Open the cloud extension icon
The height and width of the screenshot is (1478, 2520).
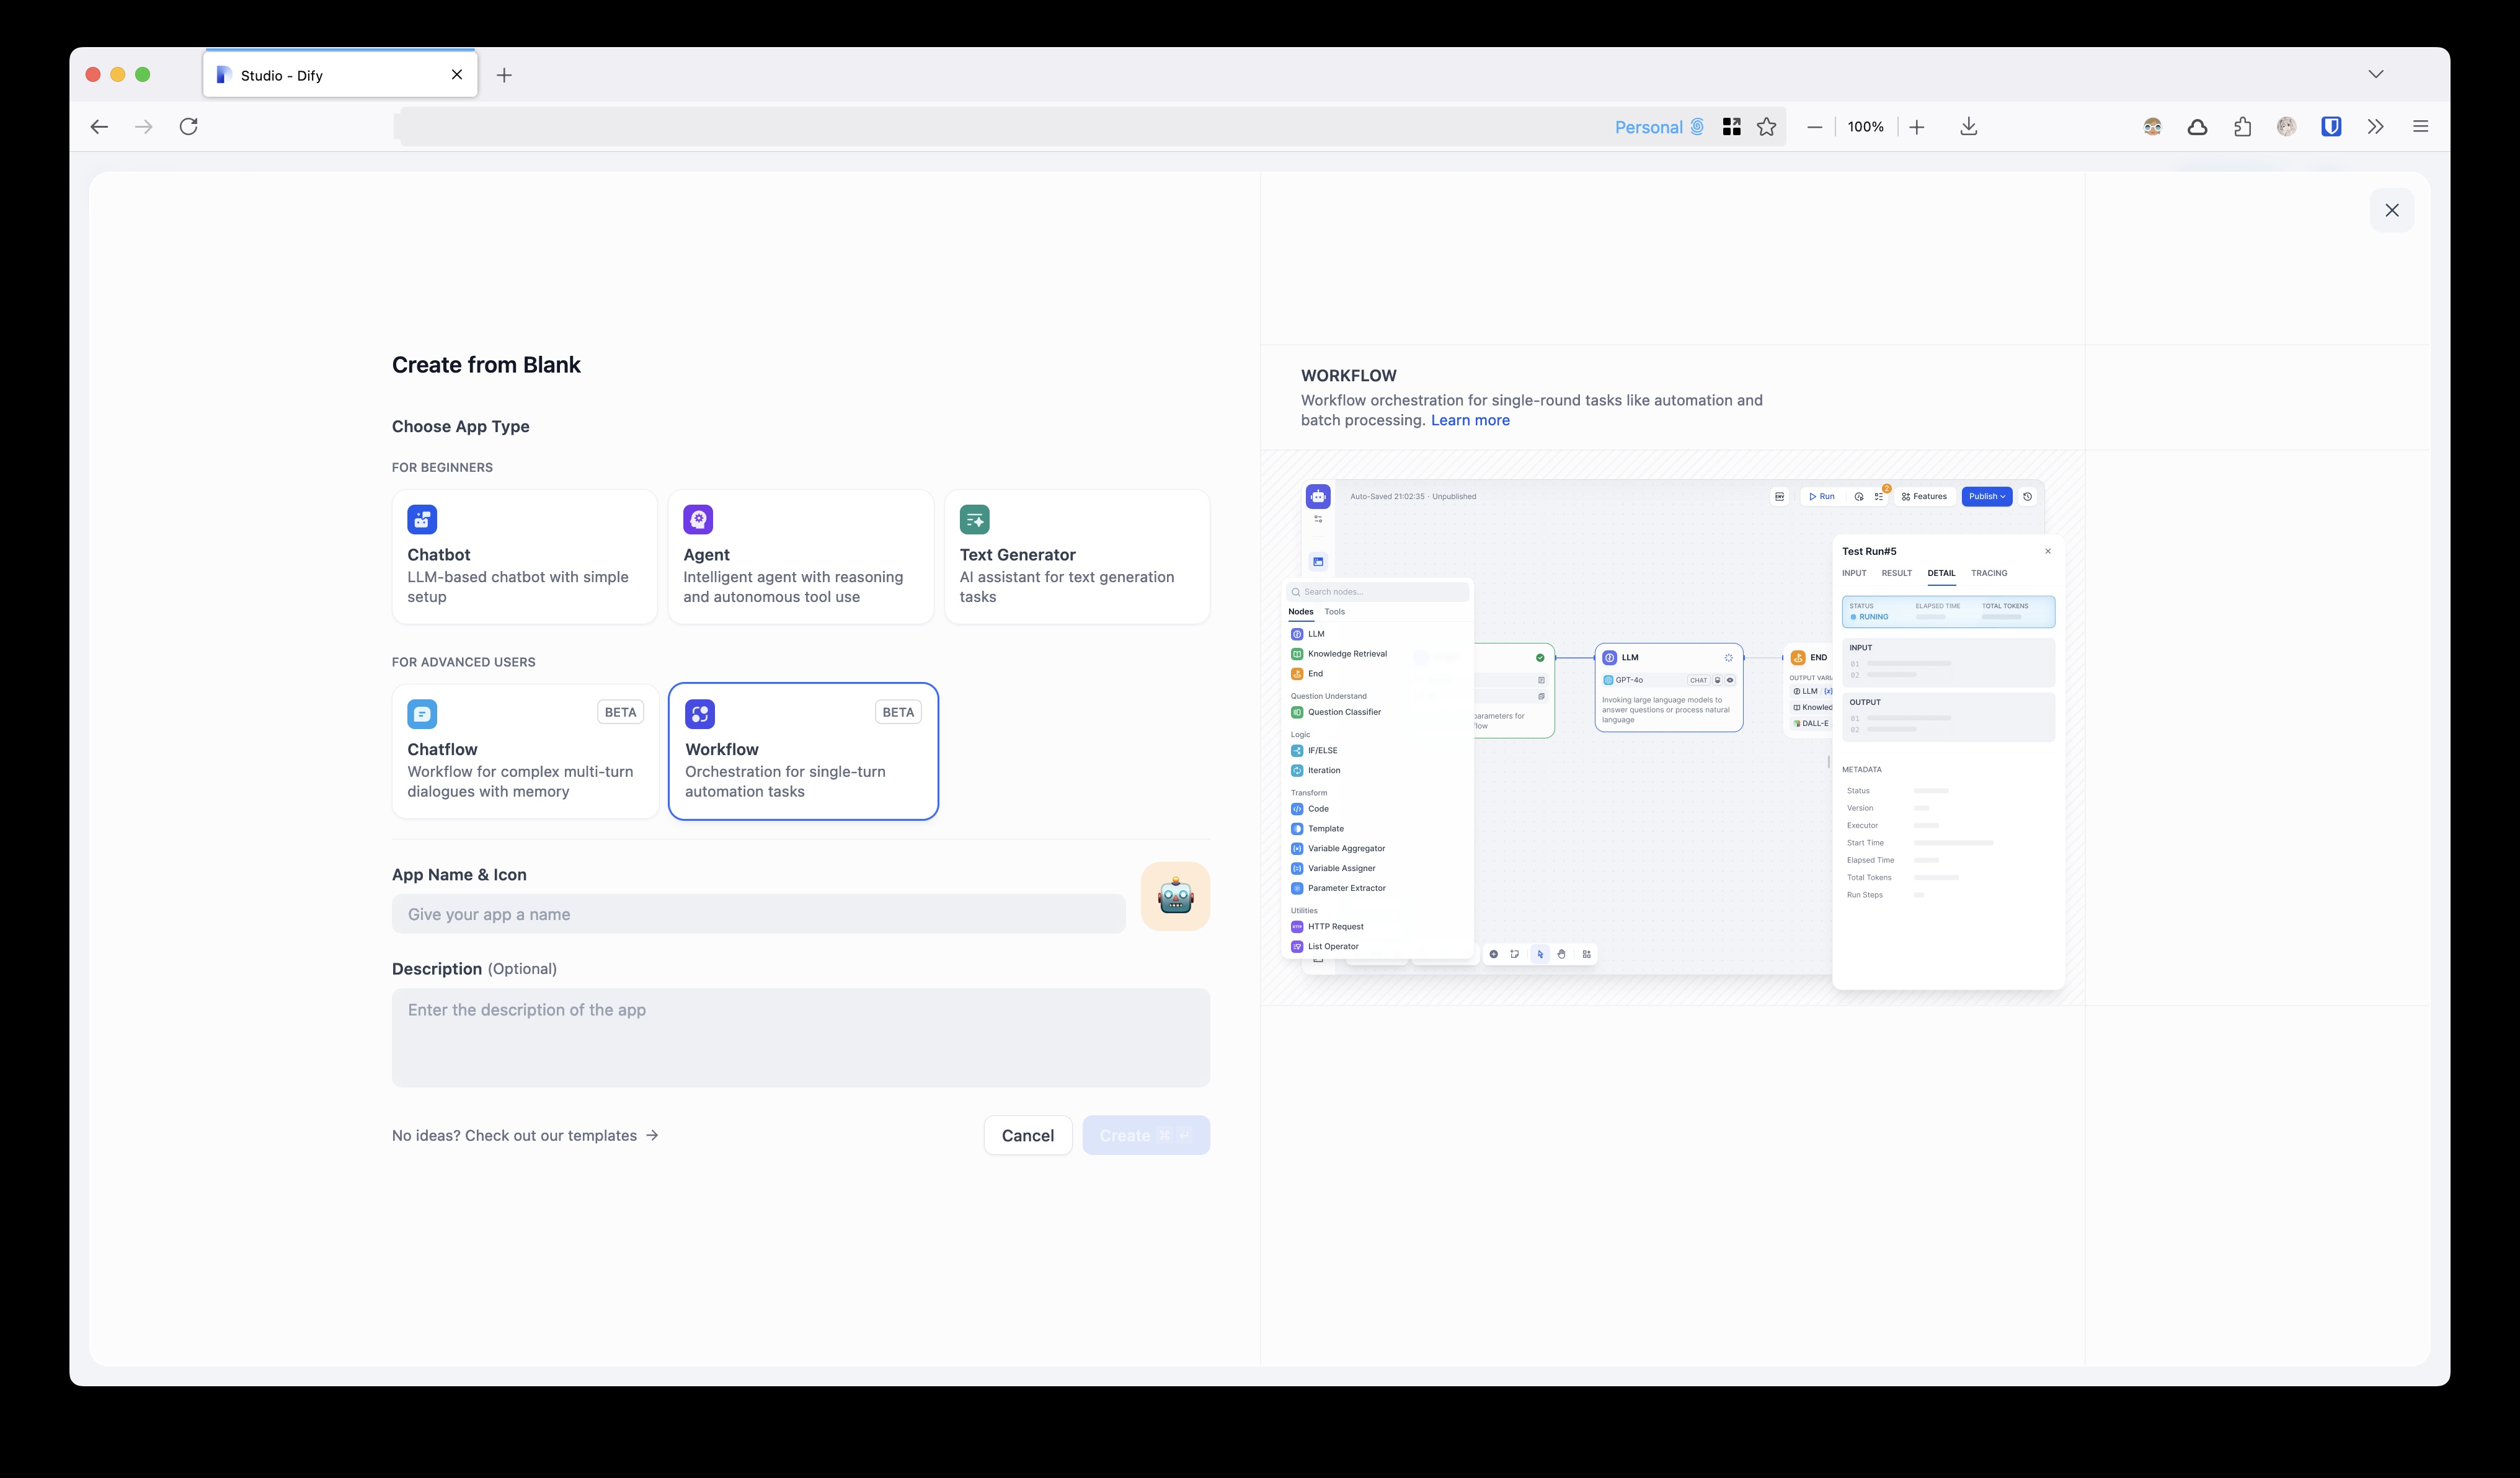pos(2197,127)
